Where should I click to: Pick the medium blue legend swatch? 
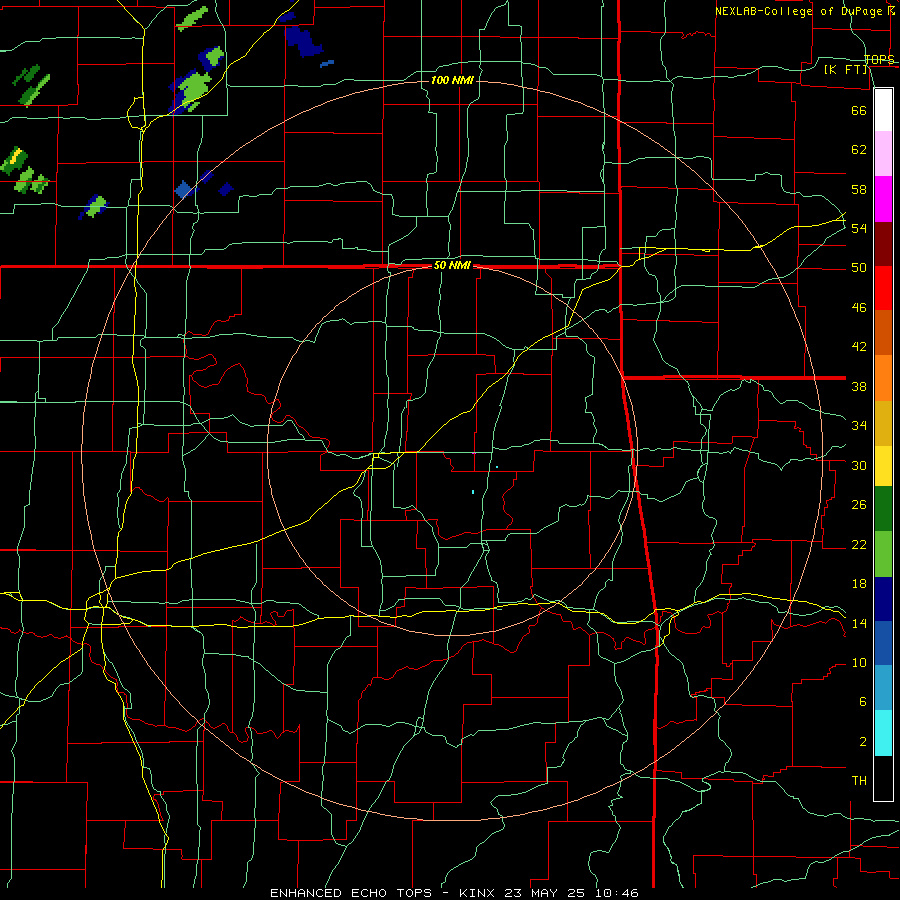point(883,643)
